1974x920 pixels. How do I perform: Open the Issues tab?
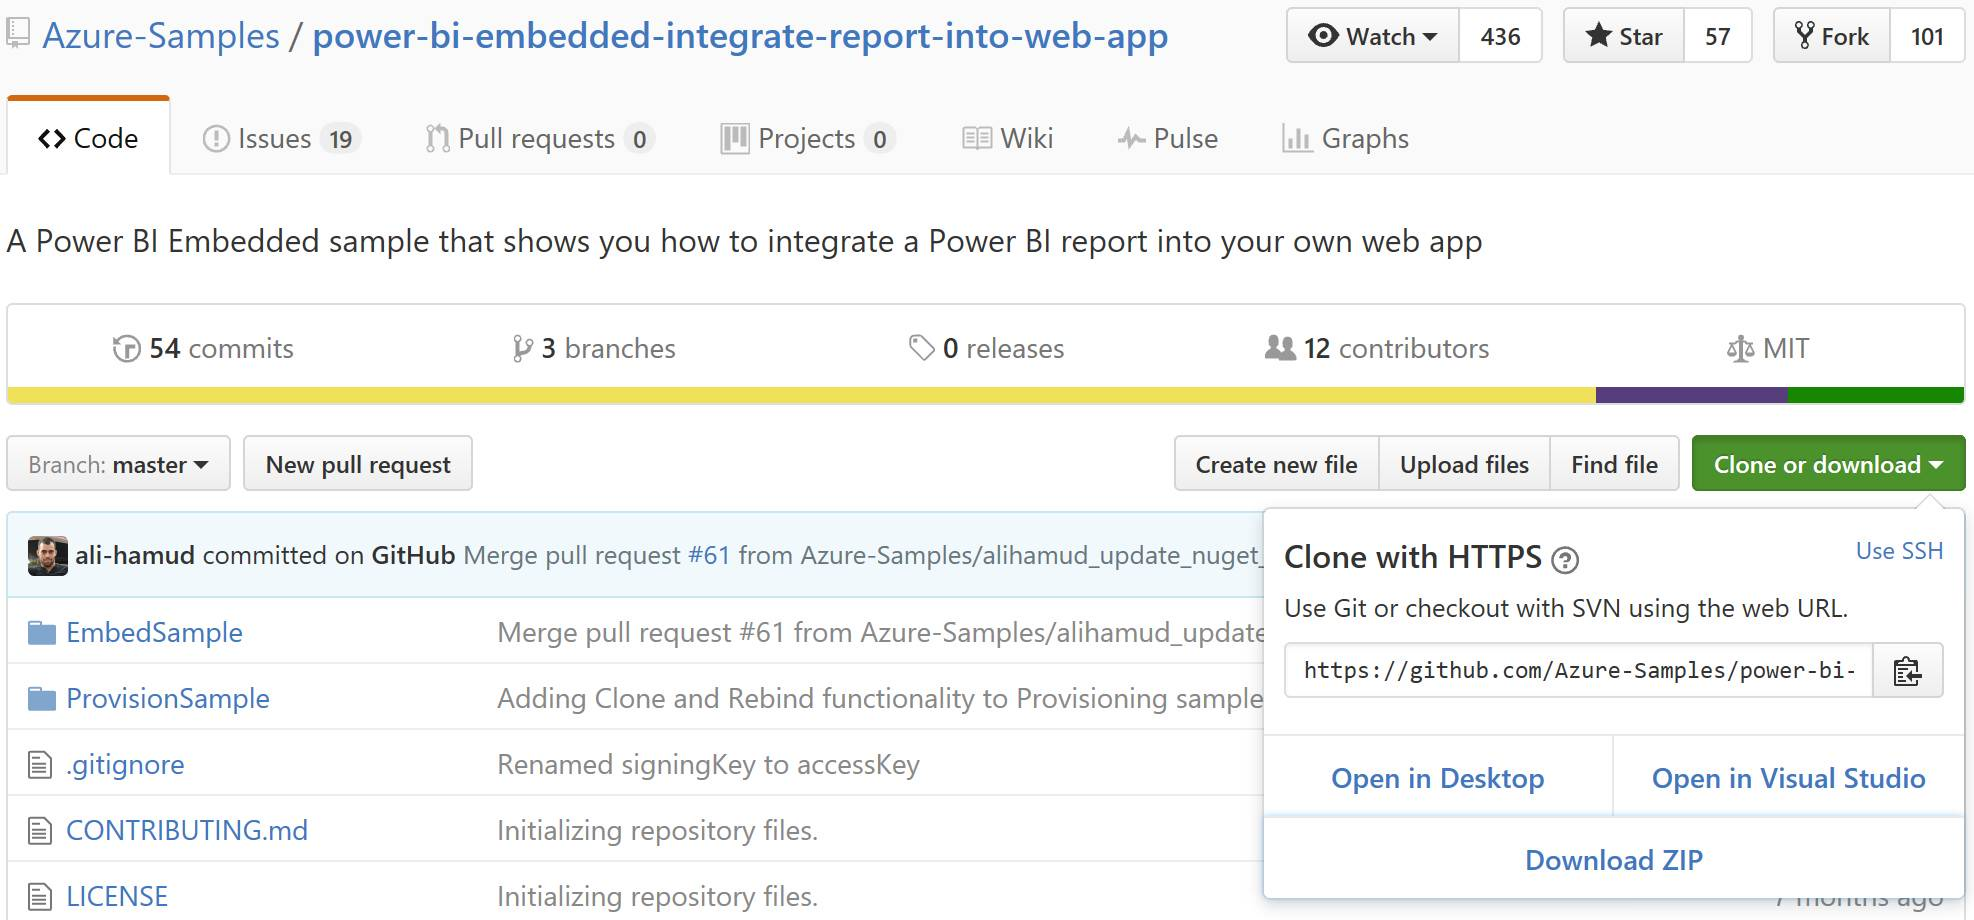[x=281, y=138]
